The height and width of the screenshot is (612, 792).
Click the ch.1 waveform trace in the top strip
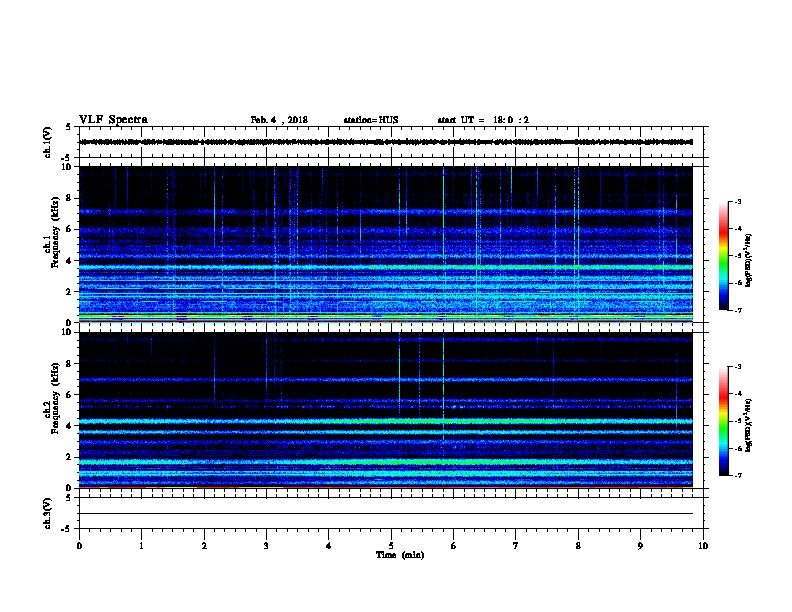coord(386,142)
